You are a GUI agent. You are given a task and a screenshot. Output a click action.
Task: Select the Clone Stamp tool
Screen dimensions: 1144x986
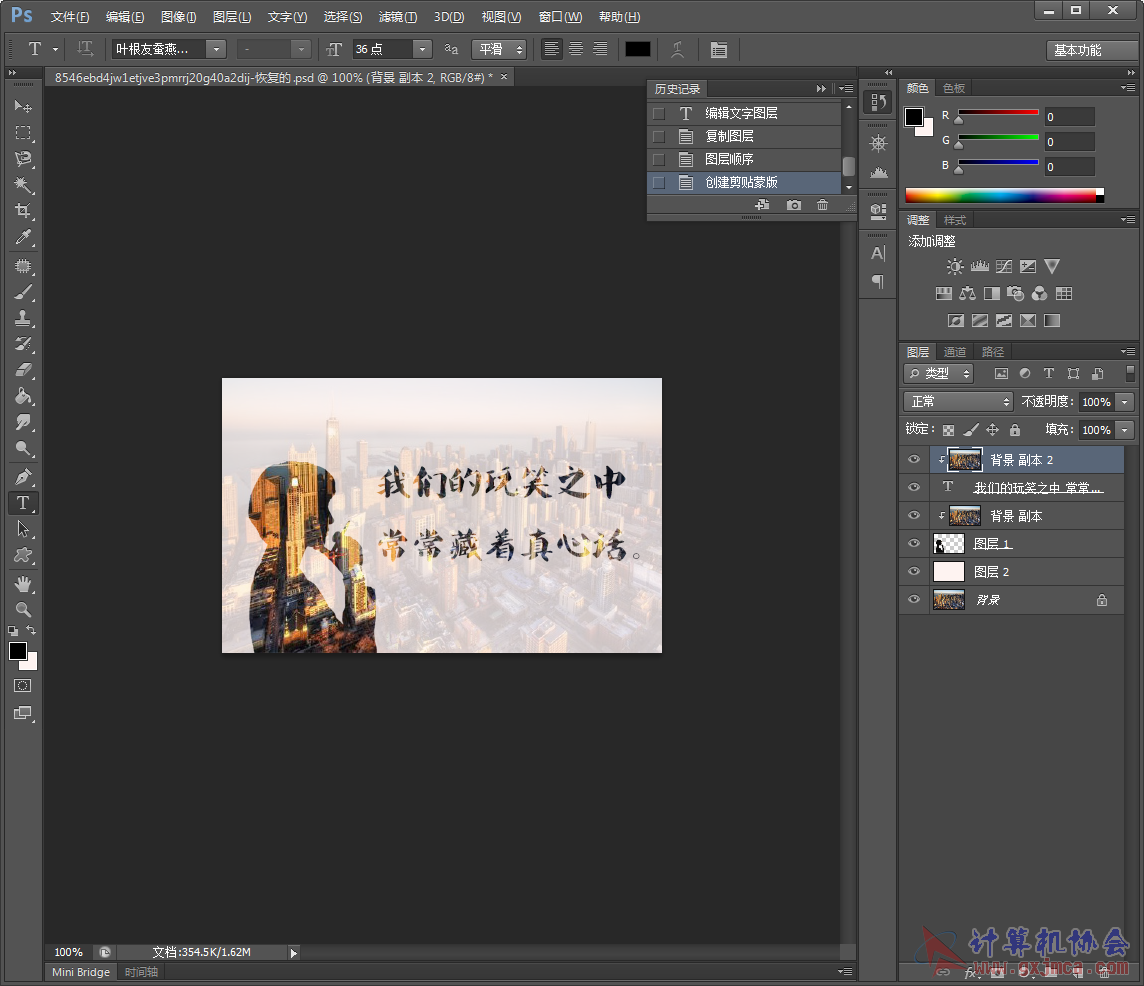tap(23, 318)
